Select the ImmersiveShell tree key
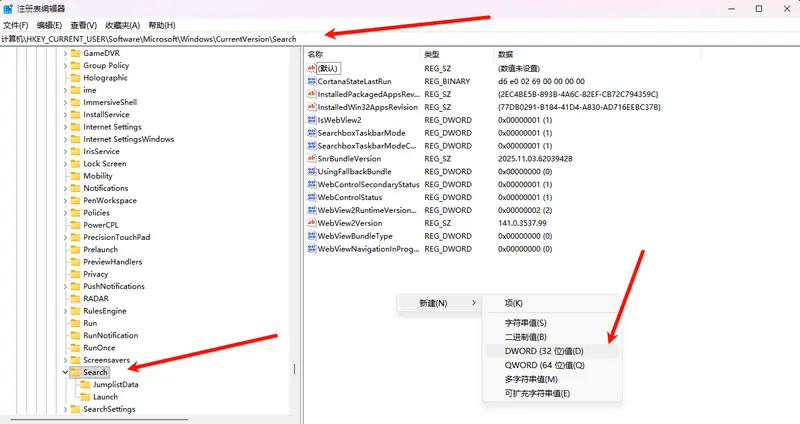This screenshot has height=424, width=800. [110, 102]
